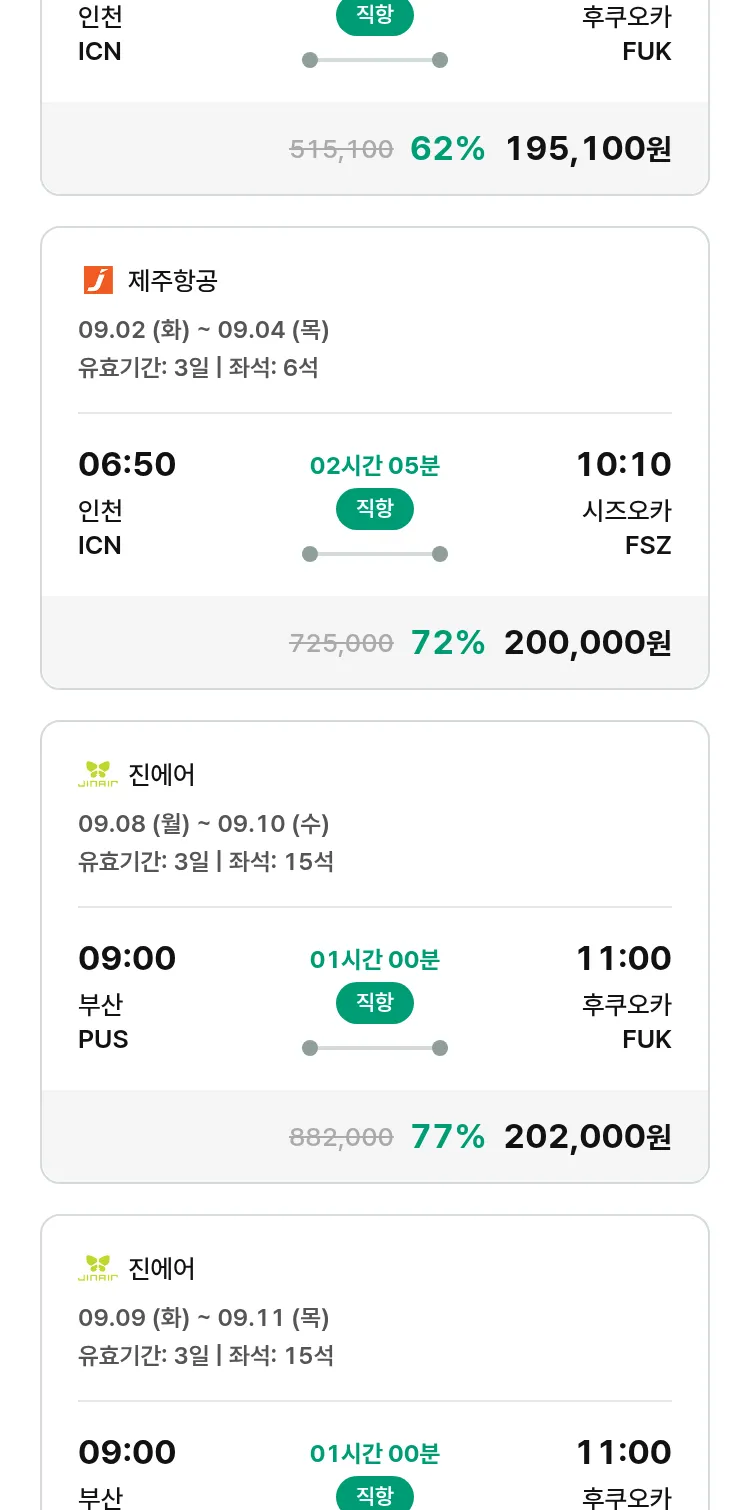The width and height of the screenshot is (750, 1510).
Task: Click the route line on the 09.08 PUS–FUK flight
Action: (x=375, y=1048)
